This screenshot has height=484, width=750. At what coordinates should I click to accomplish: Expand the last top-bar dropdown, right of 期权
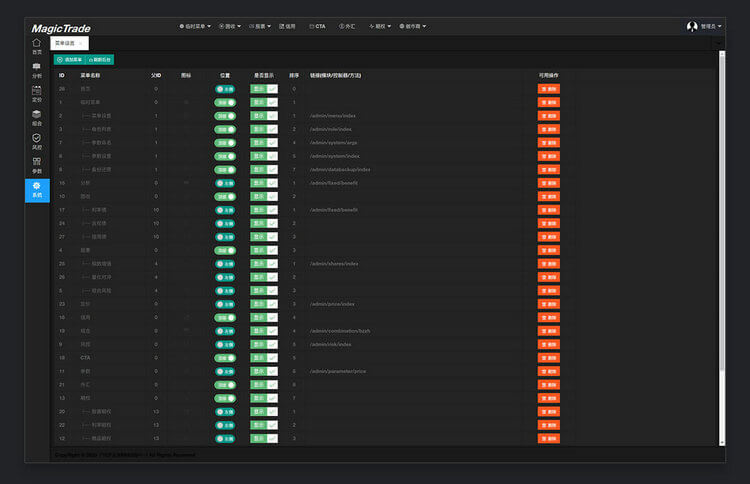pyautogui.click(x=413, y=26)
